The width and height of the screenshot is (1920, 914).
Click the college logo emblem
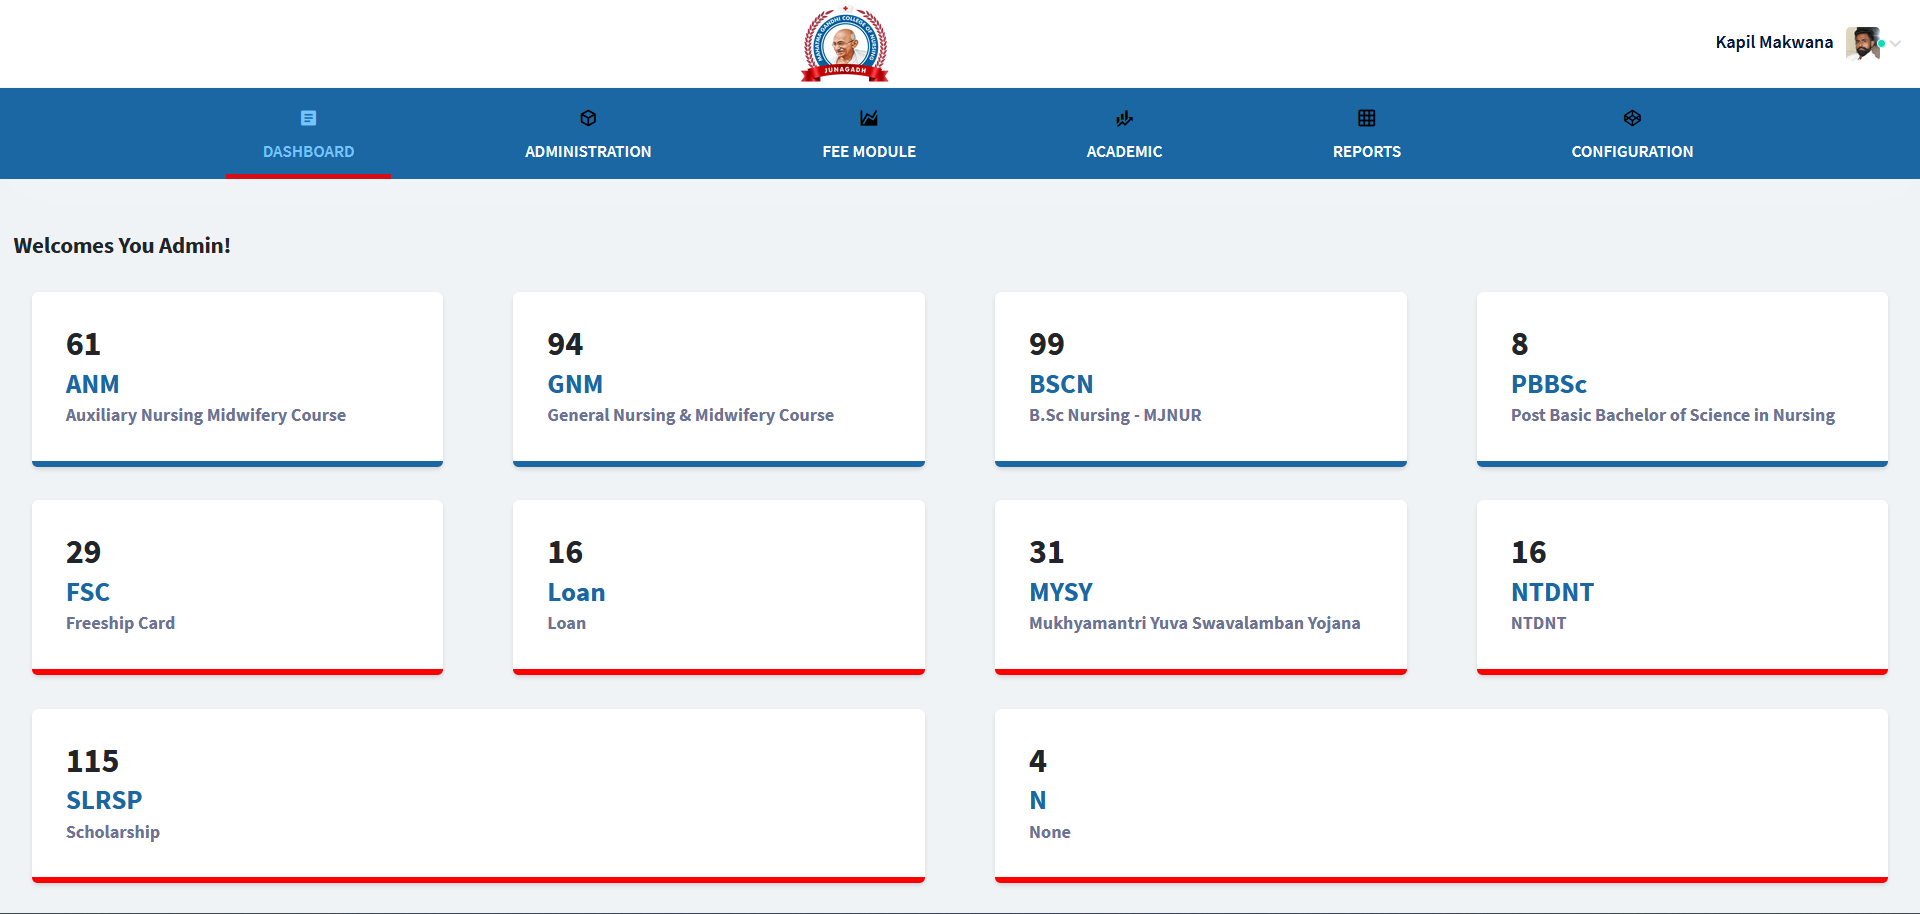845,44
